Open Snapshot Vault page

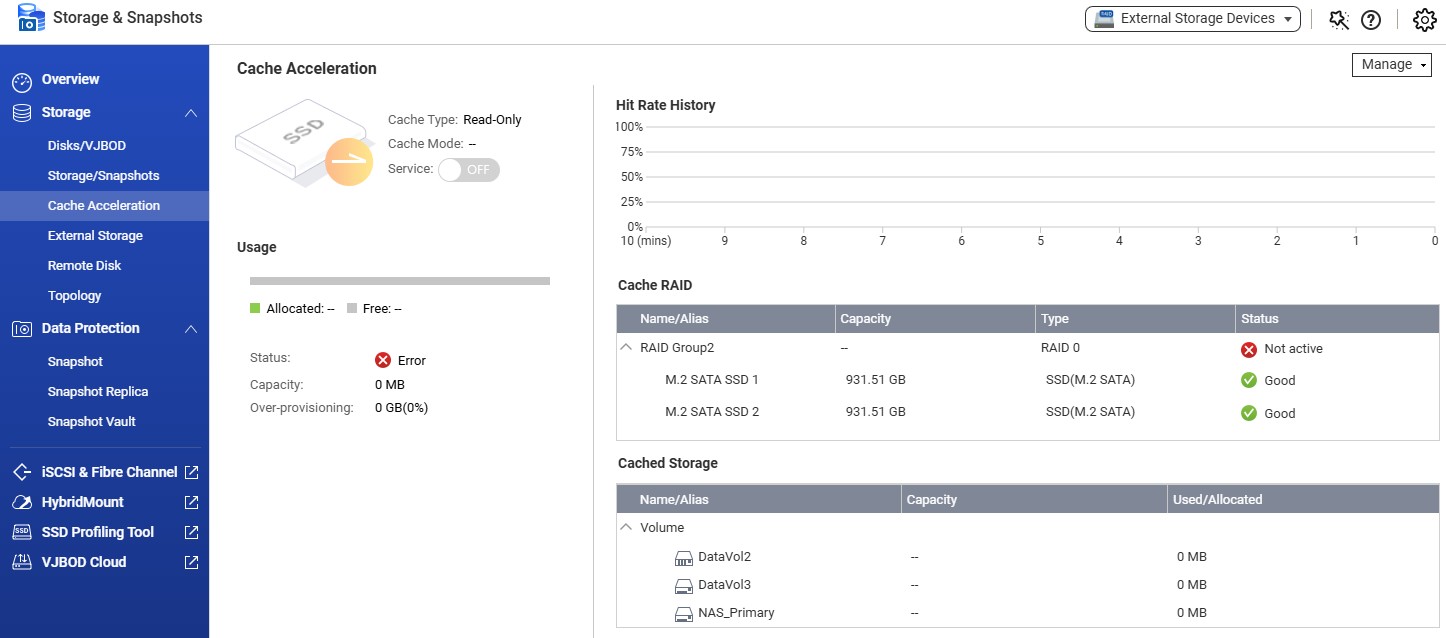pos(92,422)
